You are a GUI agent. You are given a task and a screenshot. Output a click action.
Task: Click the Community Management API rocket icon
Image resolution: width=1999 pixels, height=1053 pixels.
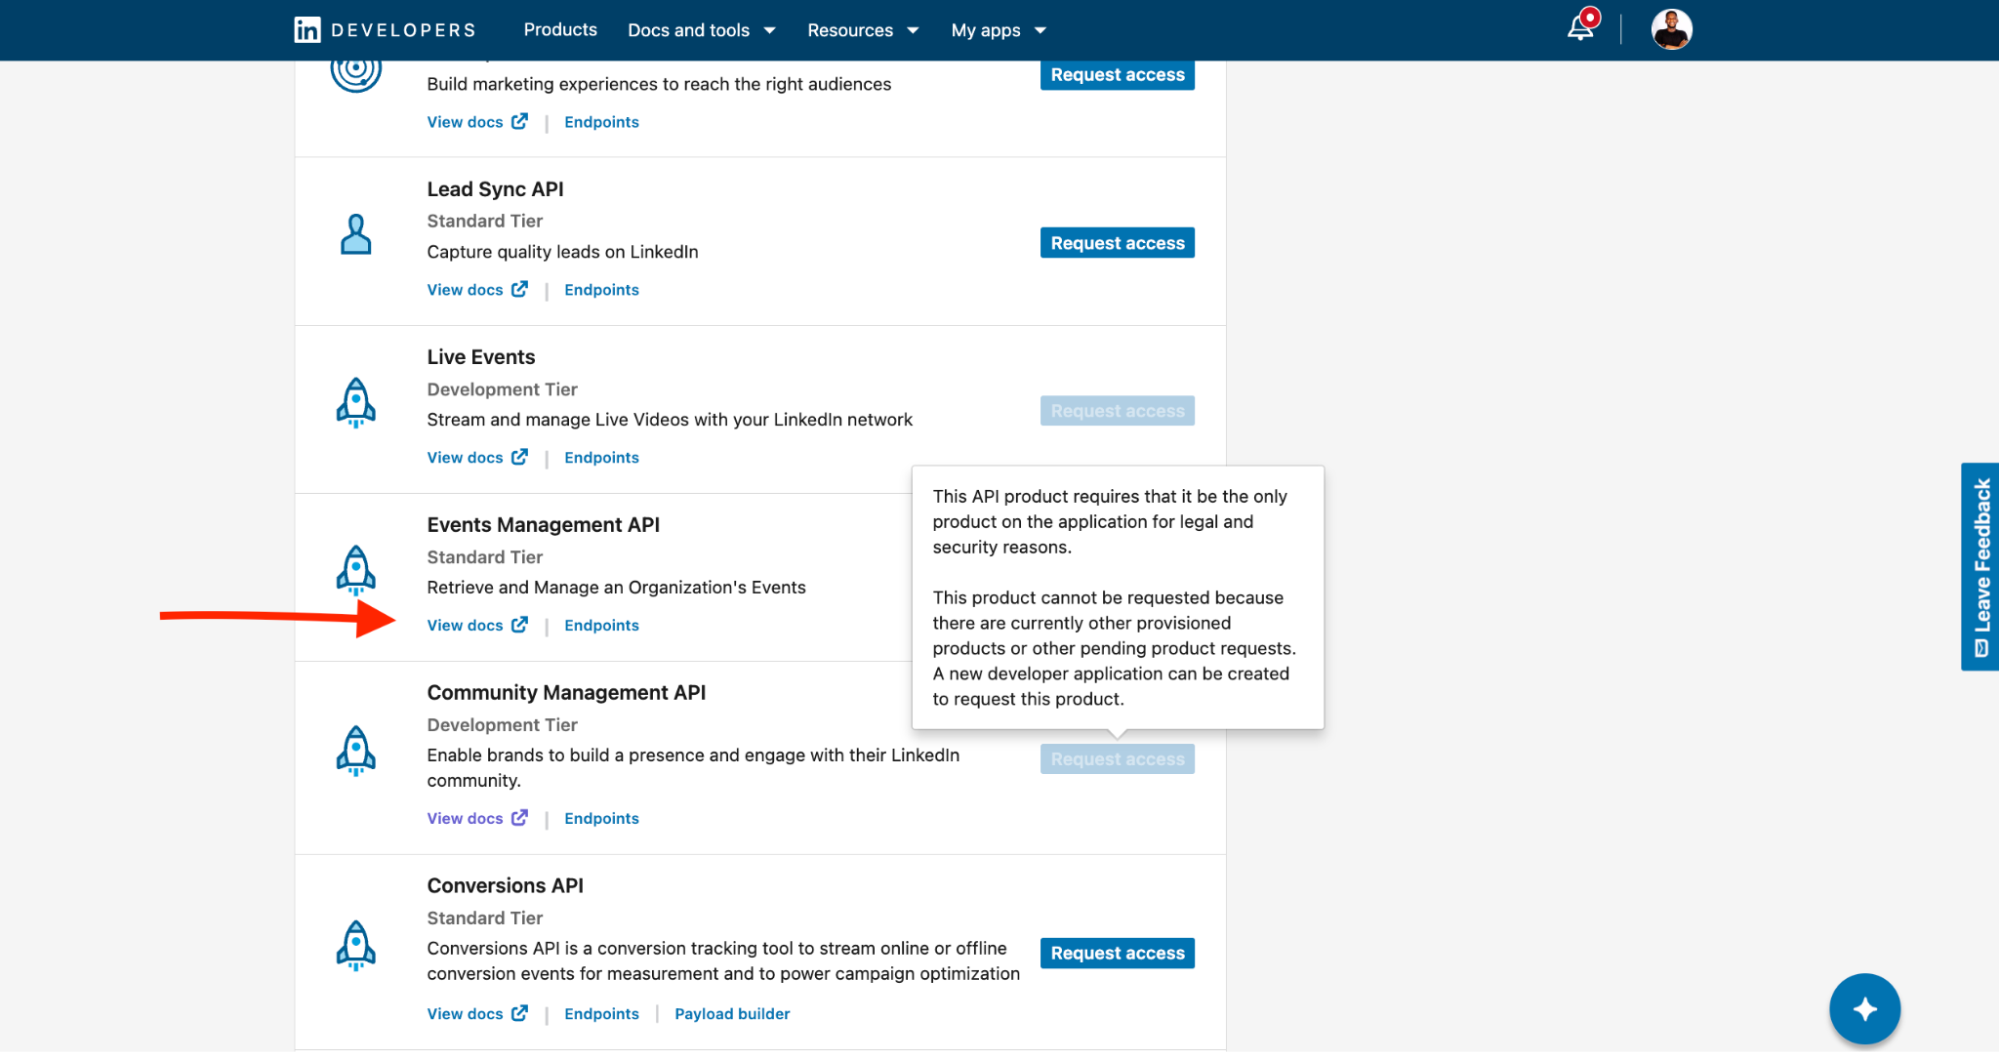pos(356,751)
